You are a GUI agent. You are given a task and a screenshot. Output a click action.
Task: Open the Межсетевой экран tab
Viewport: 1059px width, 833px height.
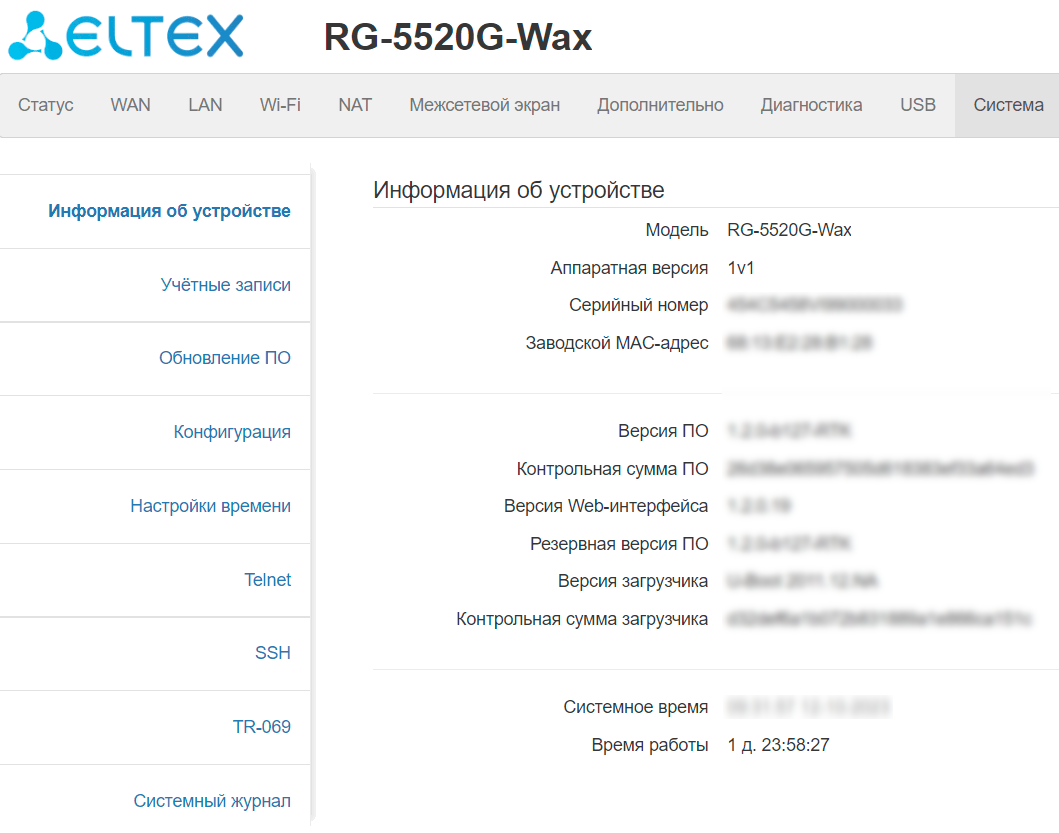point(484,105)
